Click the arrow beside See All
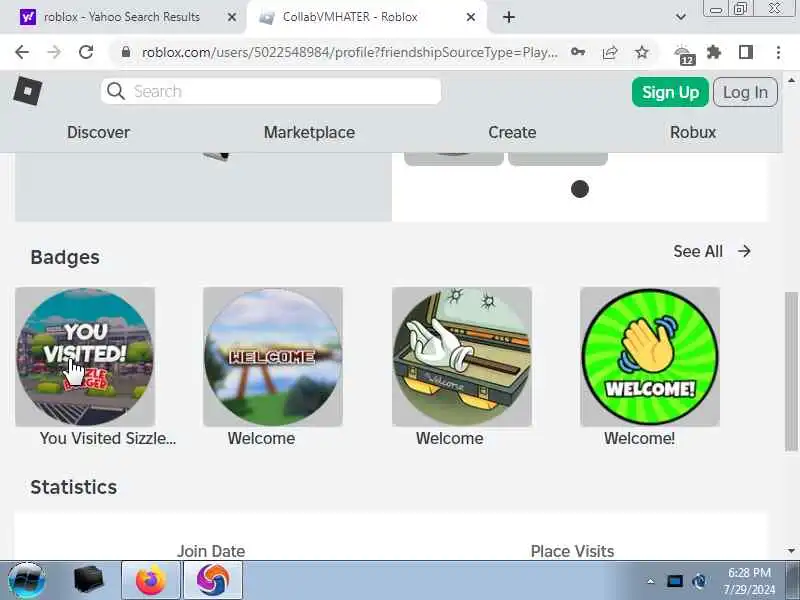Screen dimensions: 800x600 coord(744,251)
